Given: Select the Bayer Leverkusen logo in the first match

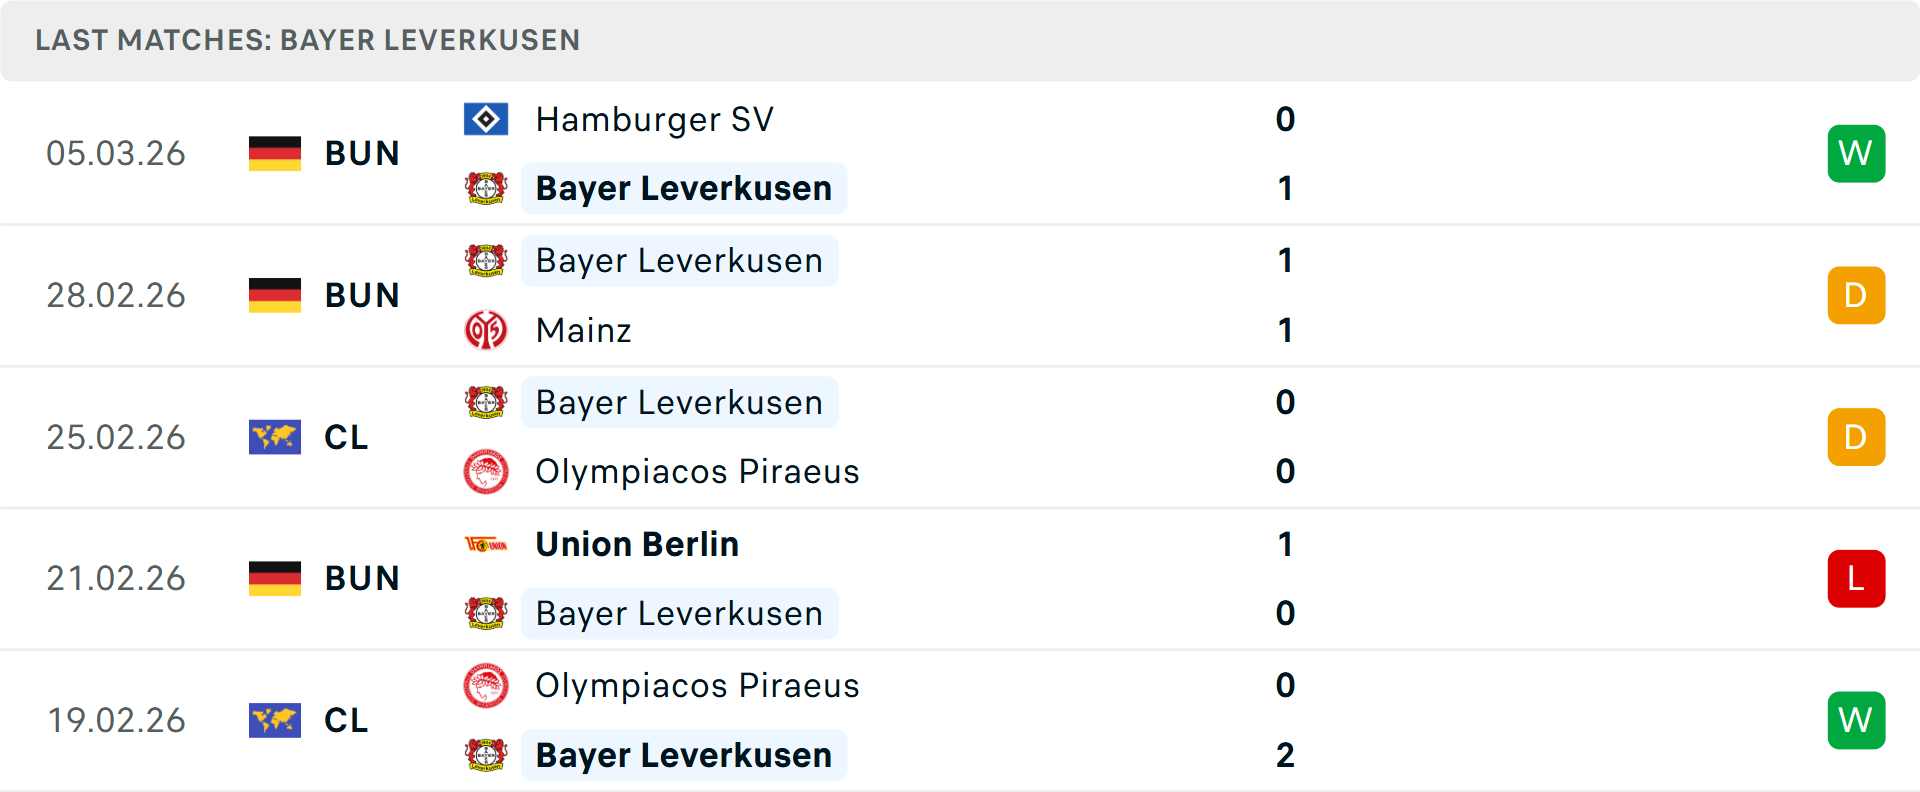Looking at the screenshot, I should (x=486, y=188).
